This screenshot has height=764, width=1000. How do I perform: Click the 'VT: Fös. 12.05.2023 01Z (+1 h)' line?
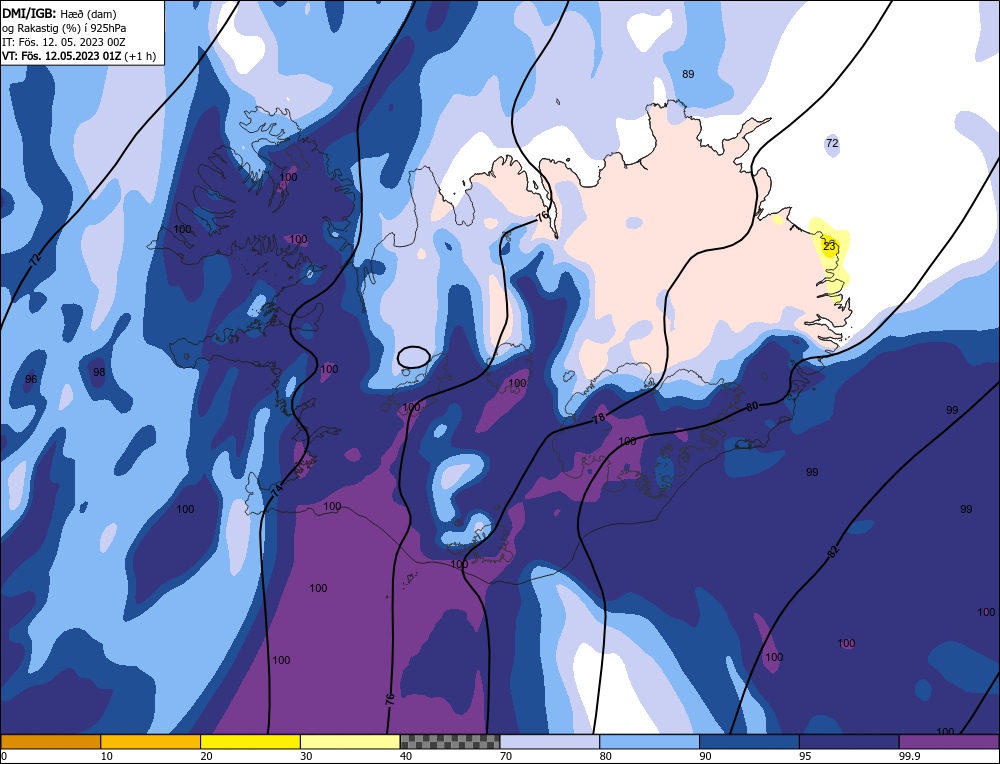[x=78, y=56]
